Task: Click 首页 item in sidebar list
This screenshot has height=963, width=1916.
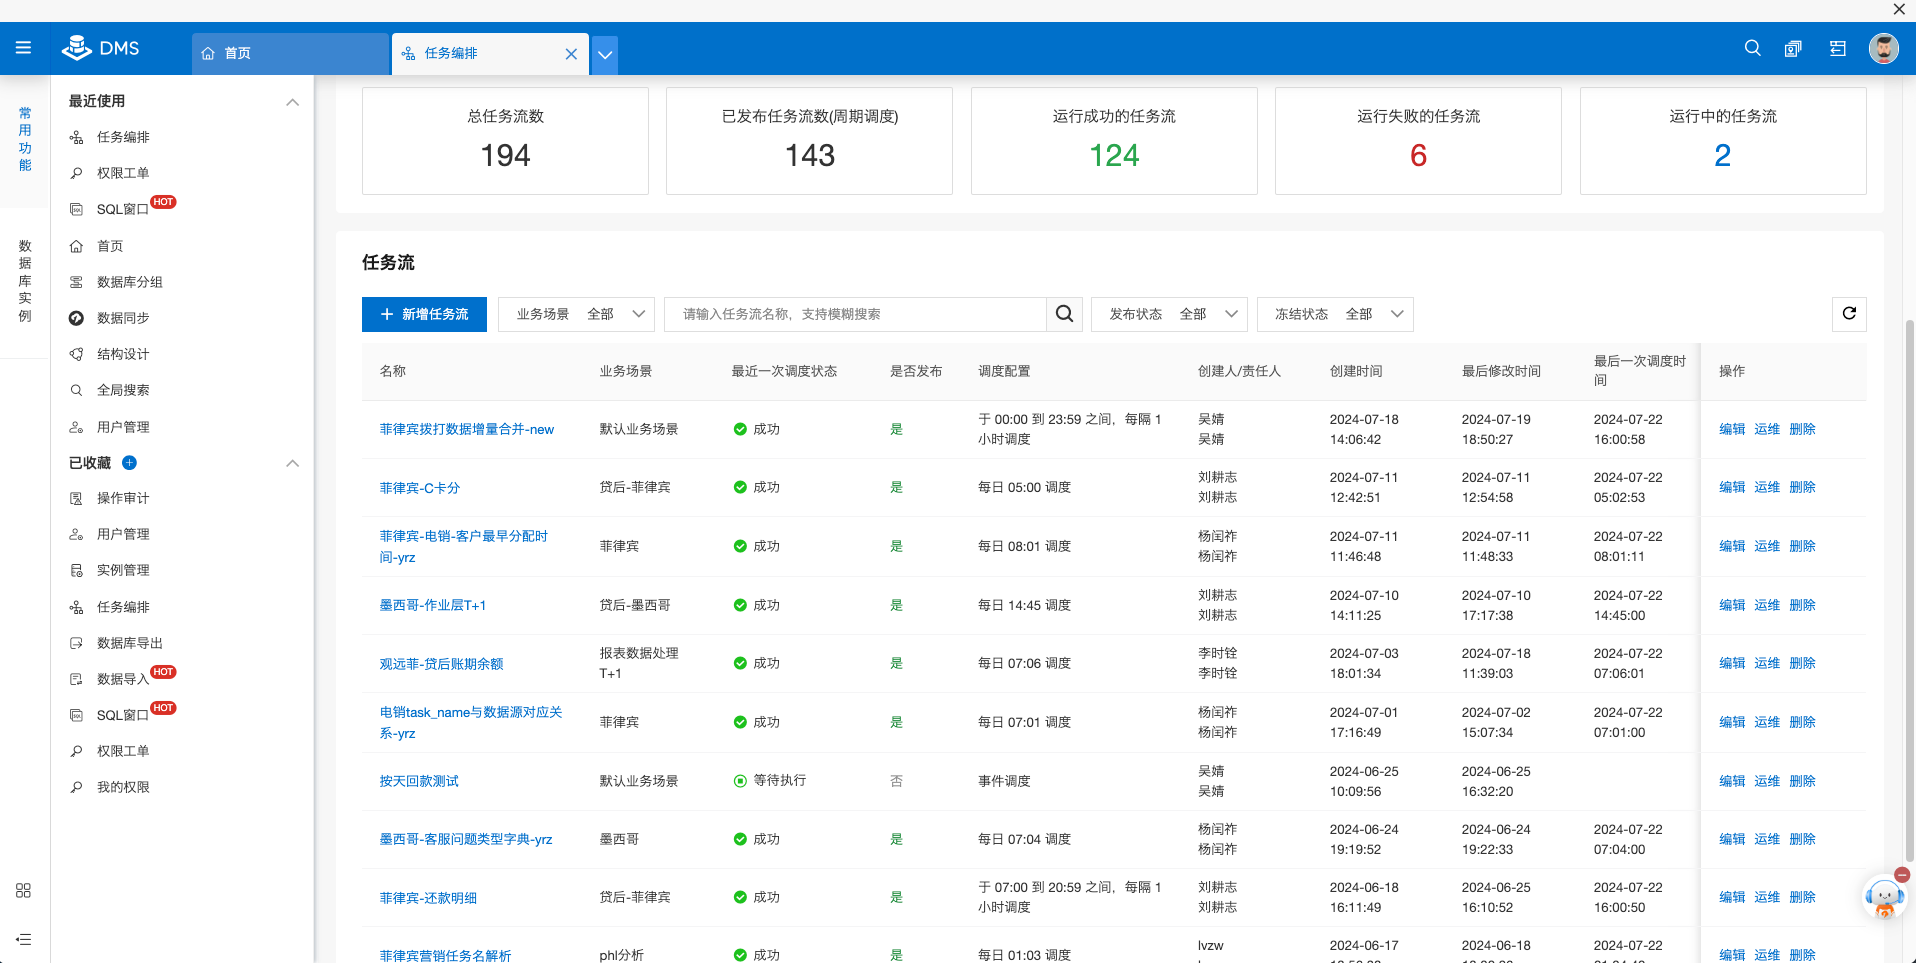Action: pyautogui.click(x=110, y=246)
